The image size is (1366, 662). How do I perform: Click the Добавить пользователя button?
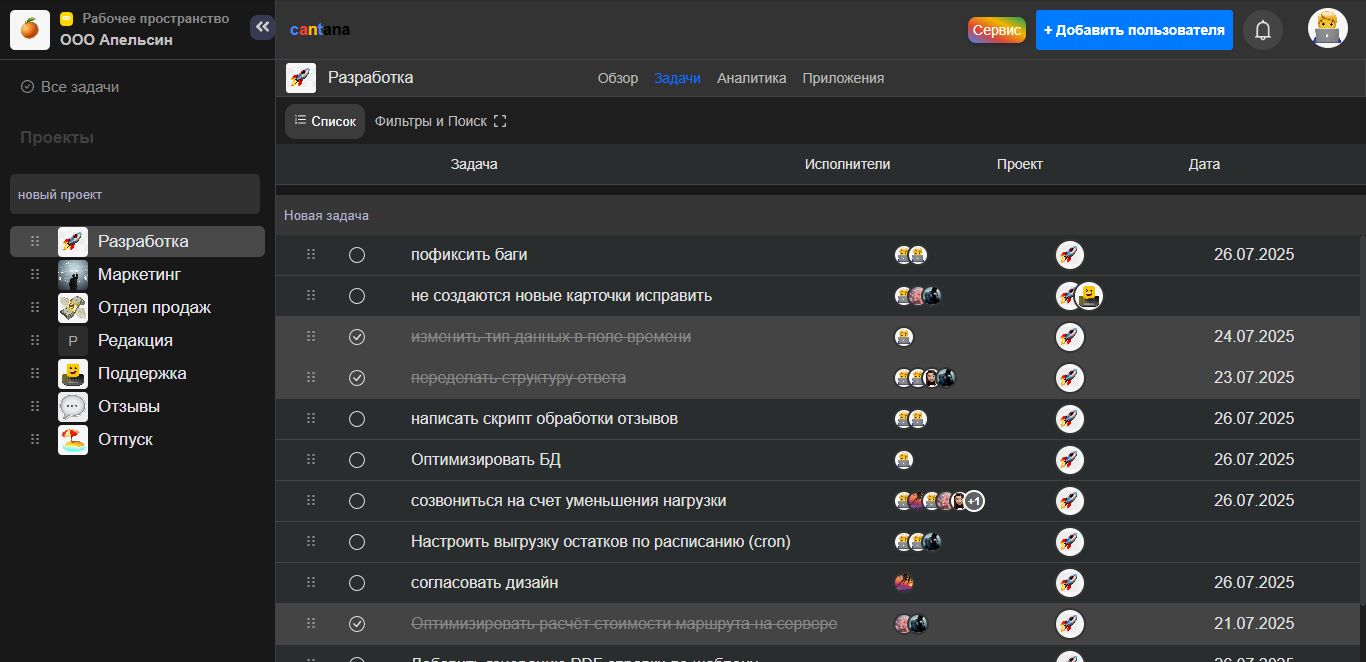point(1133,30)
